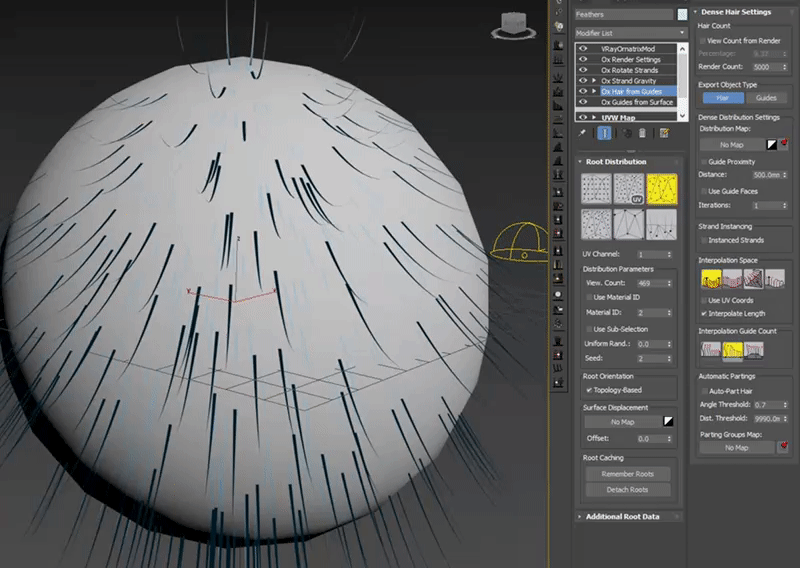800x568 pixels.
Task: Choose the first Interpolation Space icon
Action: (712, 280)
